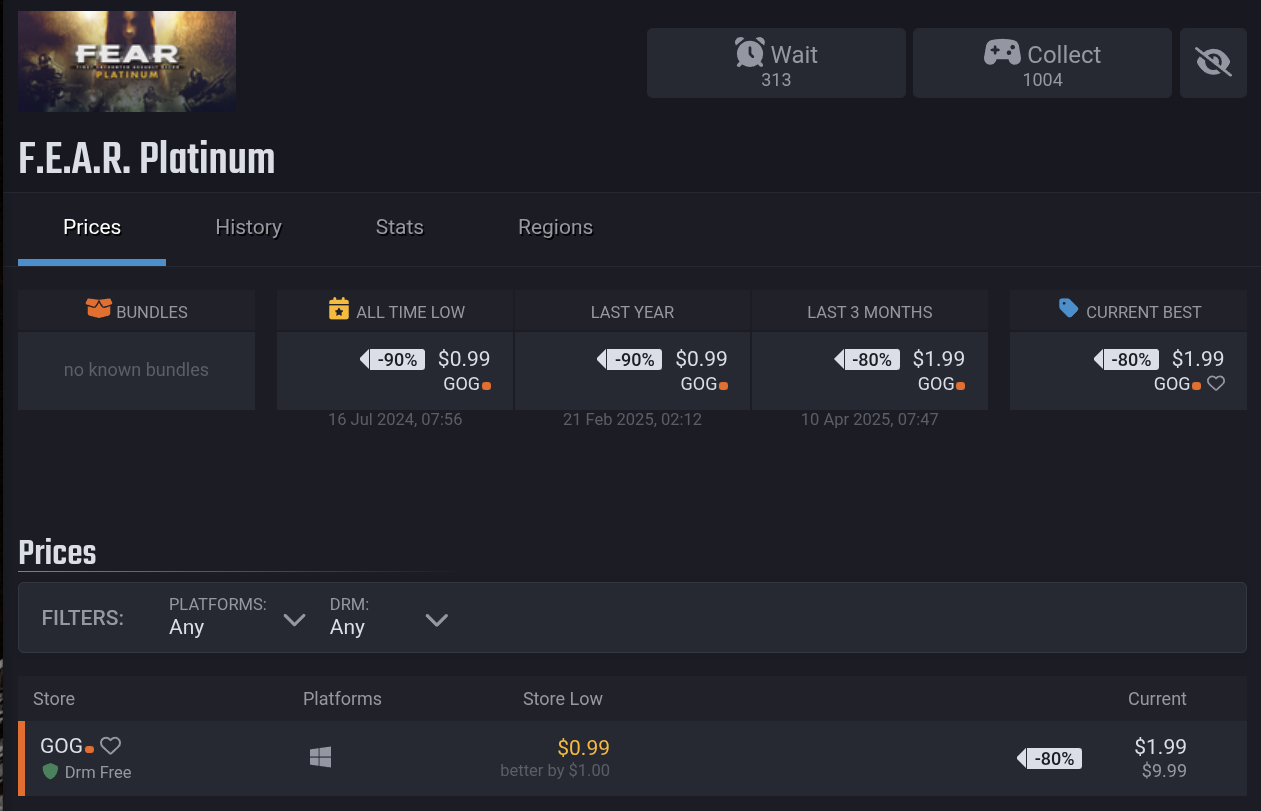This screenshot has width=1261, height=811.
Task: Click the All Time Low calendar icon
Action: click(x=339, y=309)
